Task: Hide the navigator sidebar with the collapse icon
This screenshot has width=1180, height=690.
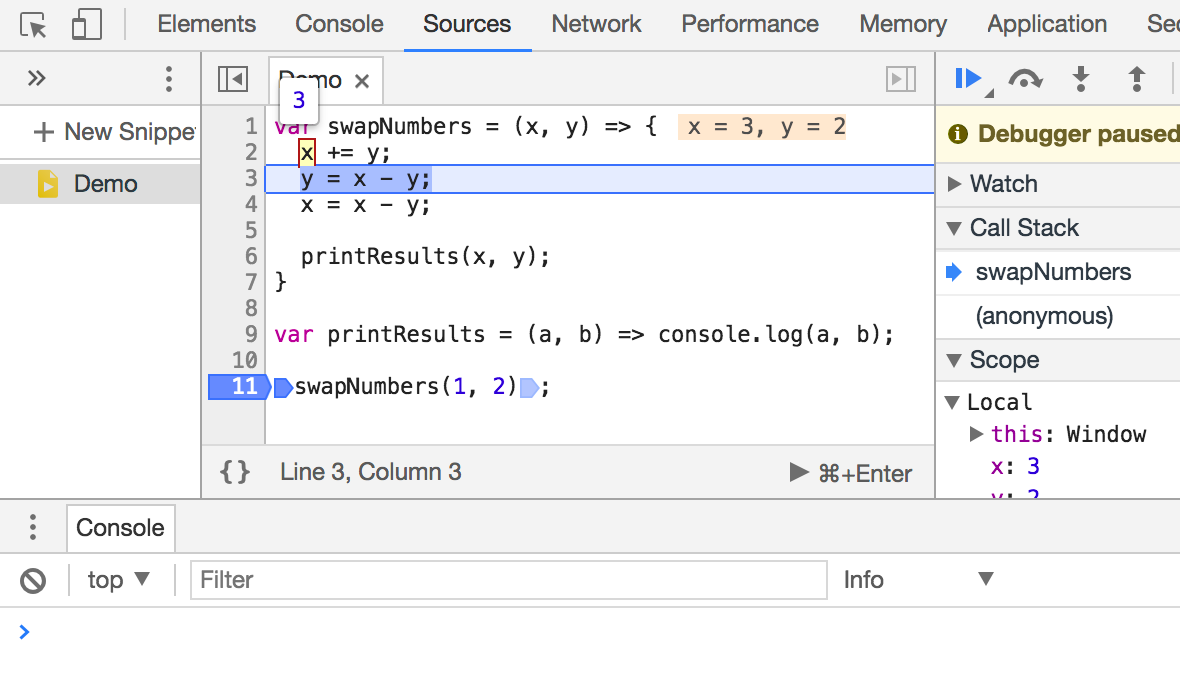Action: pyautogui.click(x=231, y=78)
